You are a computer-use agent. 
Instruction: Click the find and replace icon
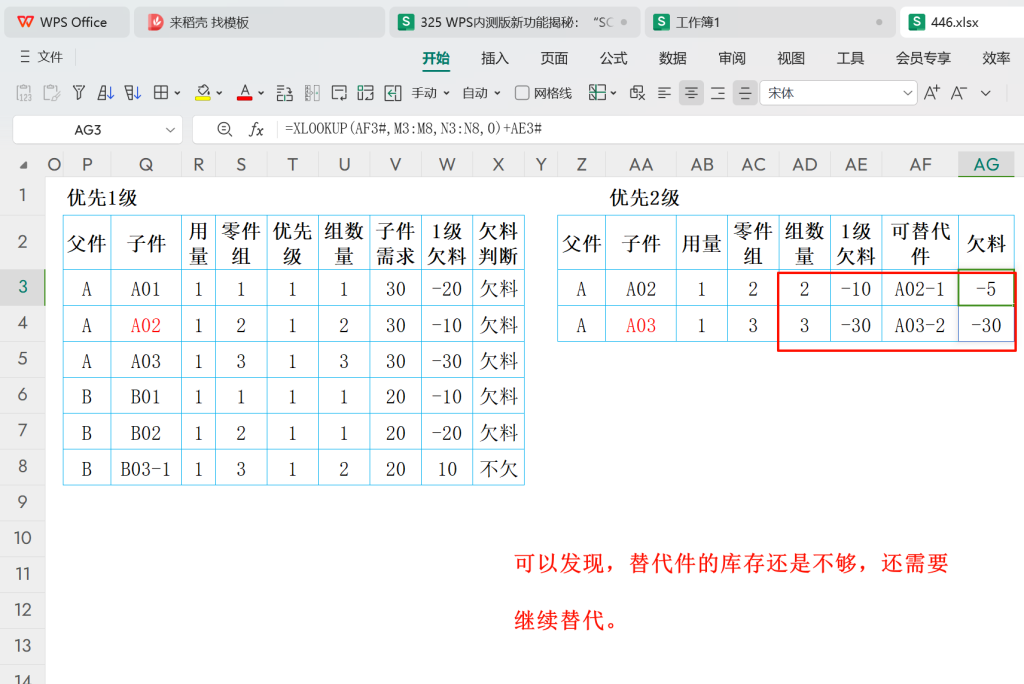pos(637,93)
